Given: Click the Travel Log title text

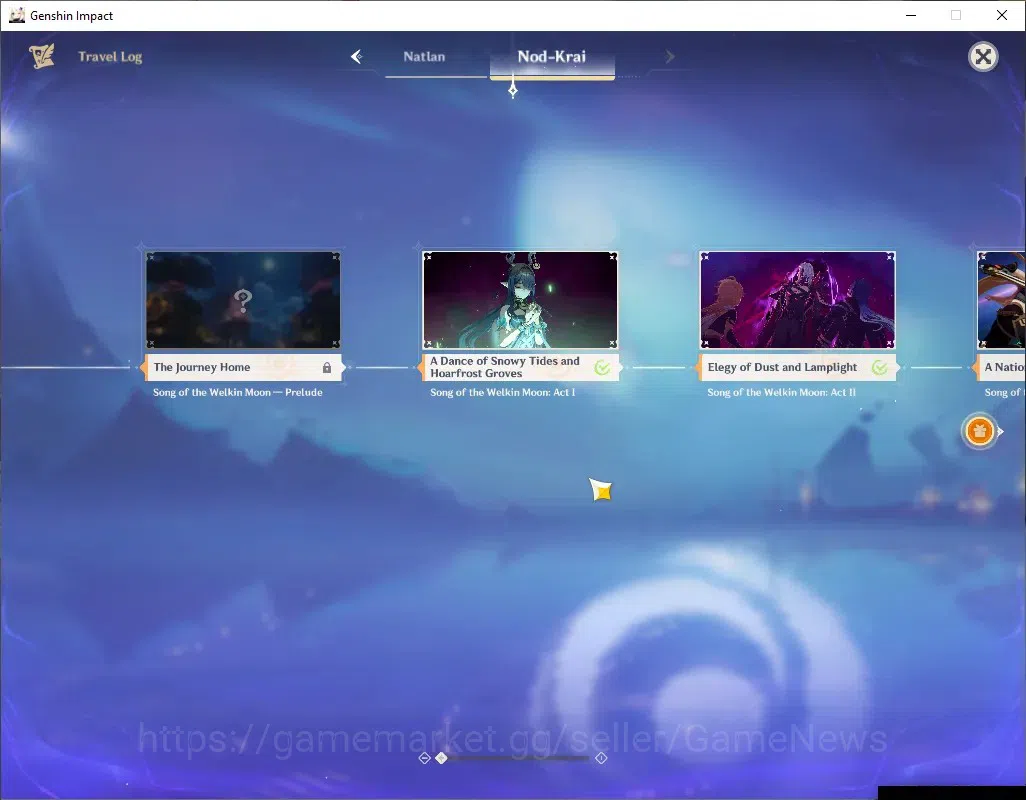Looking at the screenshot, I should pyautogui.click(x=110, y=57).
